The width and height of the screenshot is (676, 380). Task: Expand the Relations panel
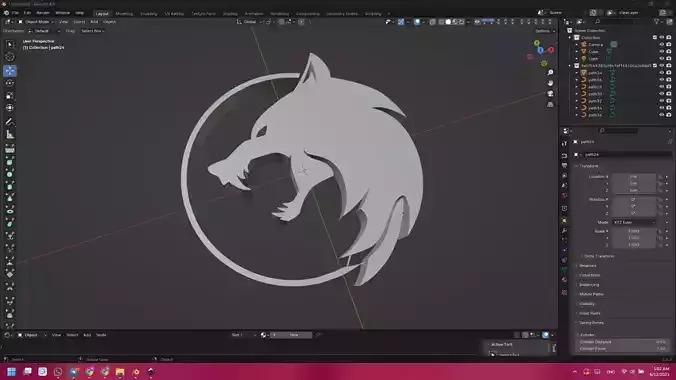click(588, 266)
